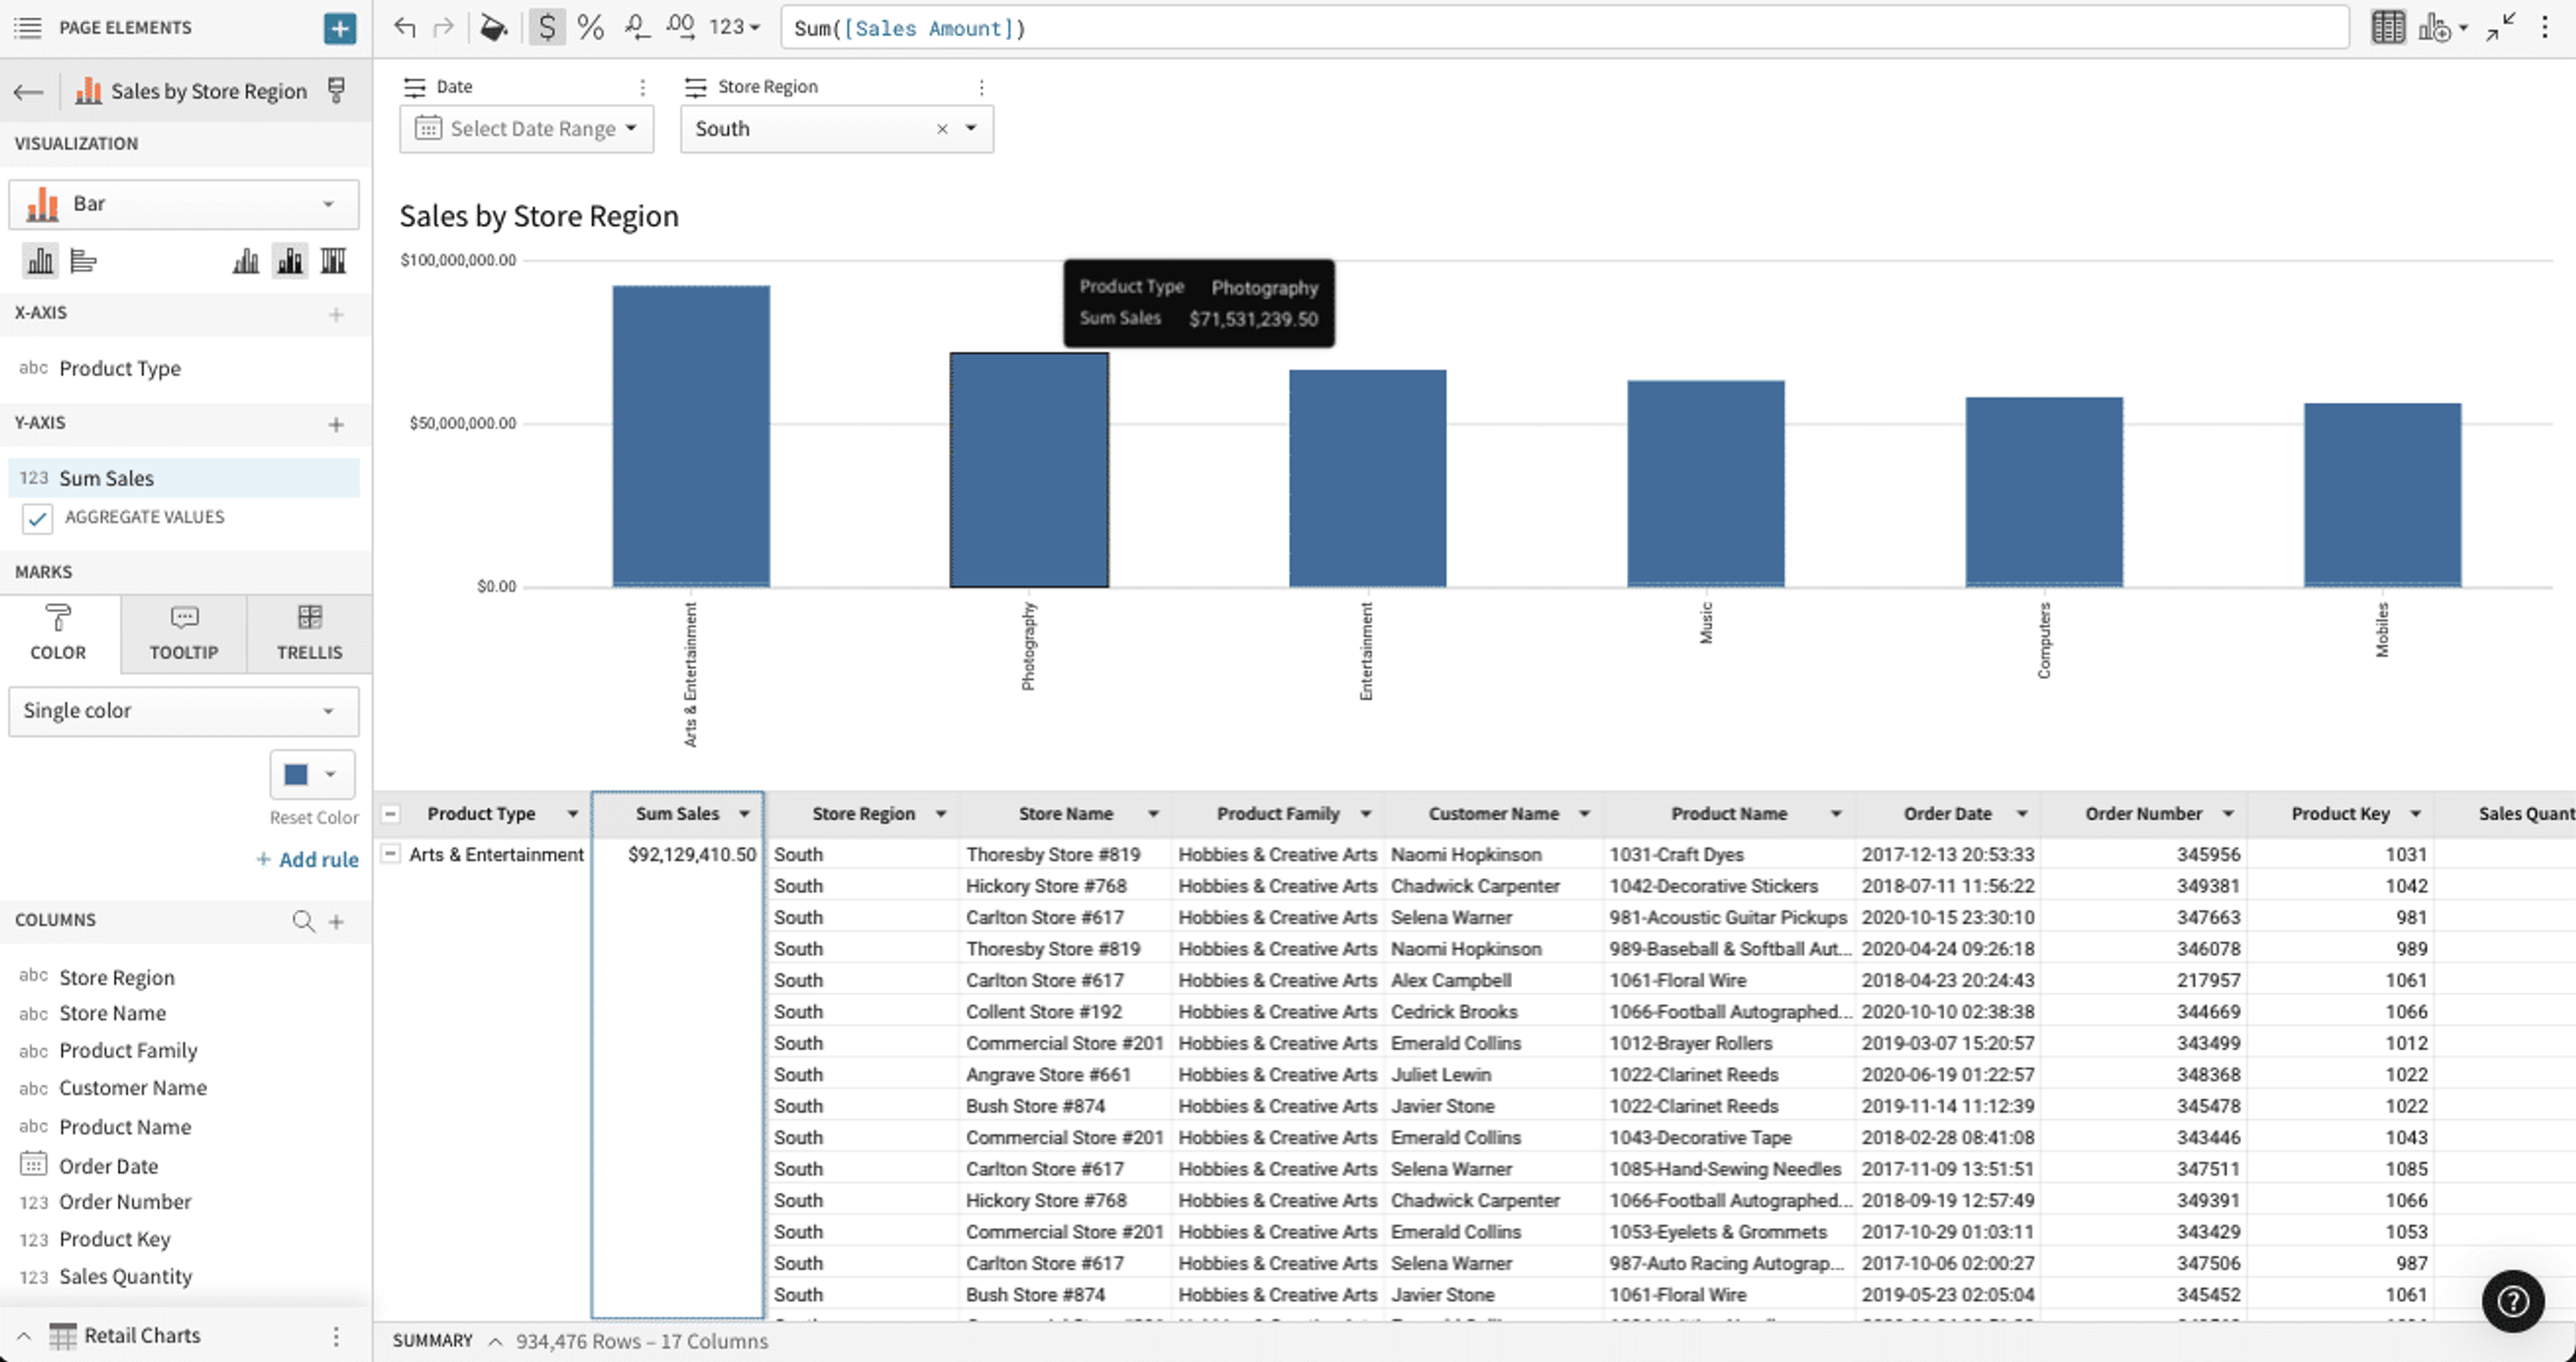Click Add rule link
This screenshot has width=2576, height=1362.
pyautogui.click(x=308, y=859)
